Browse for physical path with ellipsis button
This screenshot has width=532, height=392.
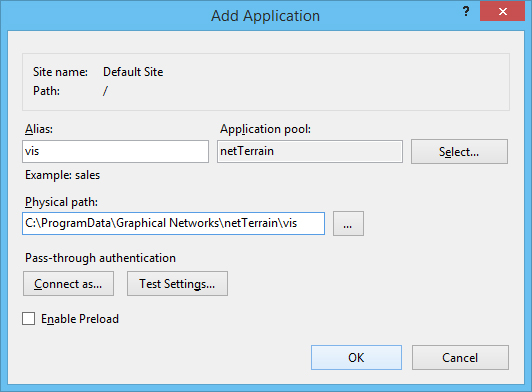pos(348,223)
